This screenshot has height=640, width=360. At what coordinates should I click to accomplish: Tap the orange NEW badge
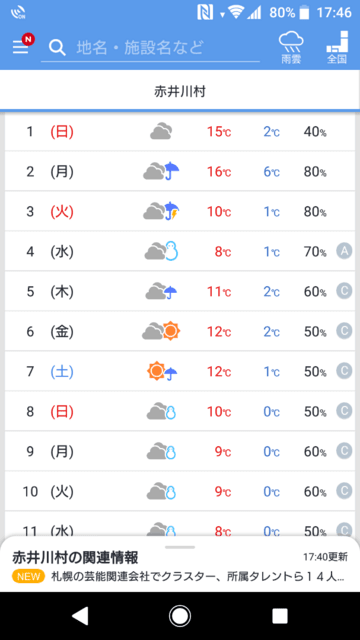point(29,577)
